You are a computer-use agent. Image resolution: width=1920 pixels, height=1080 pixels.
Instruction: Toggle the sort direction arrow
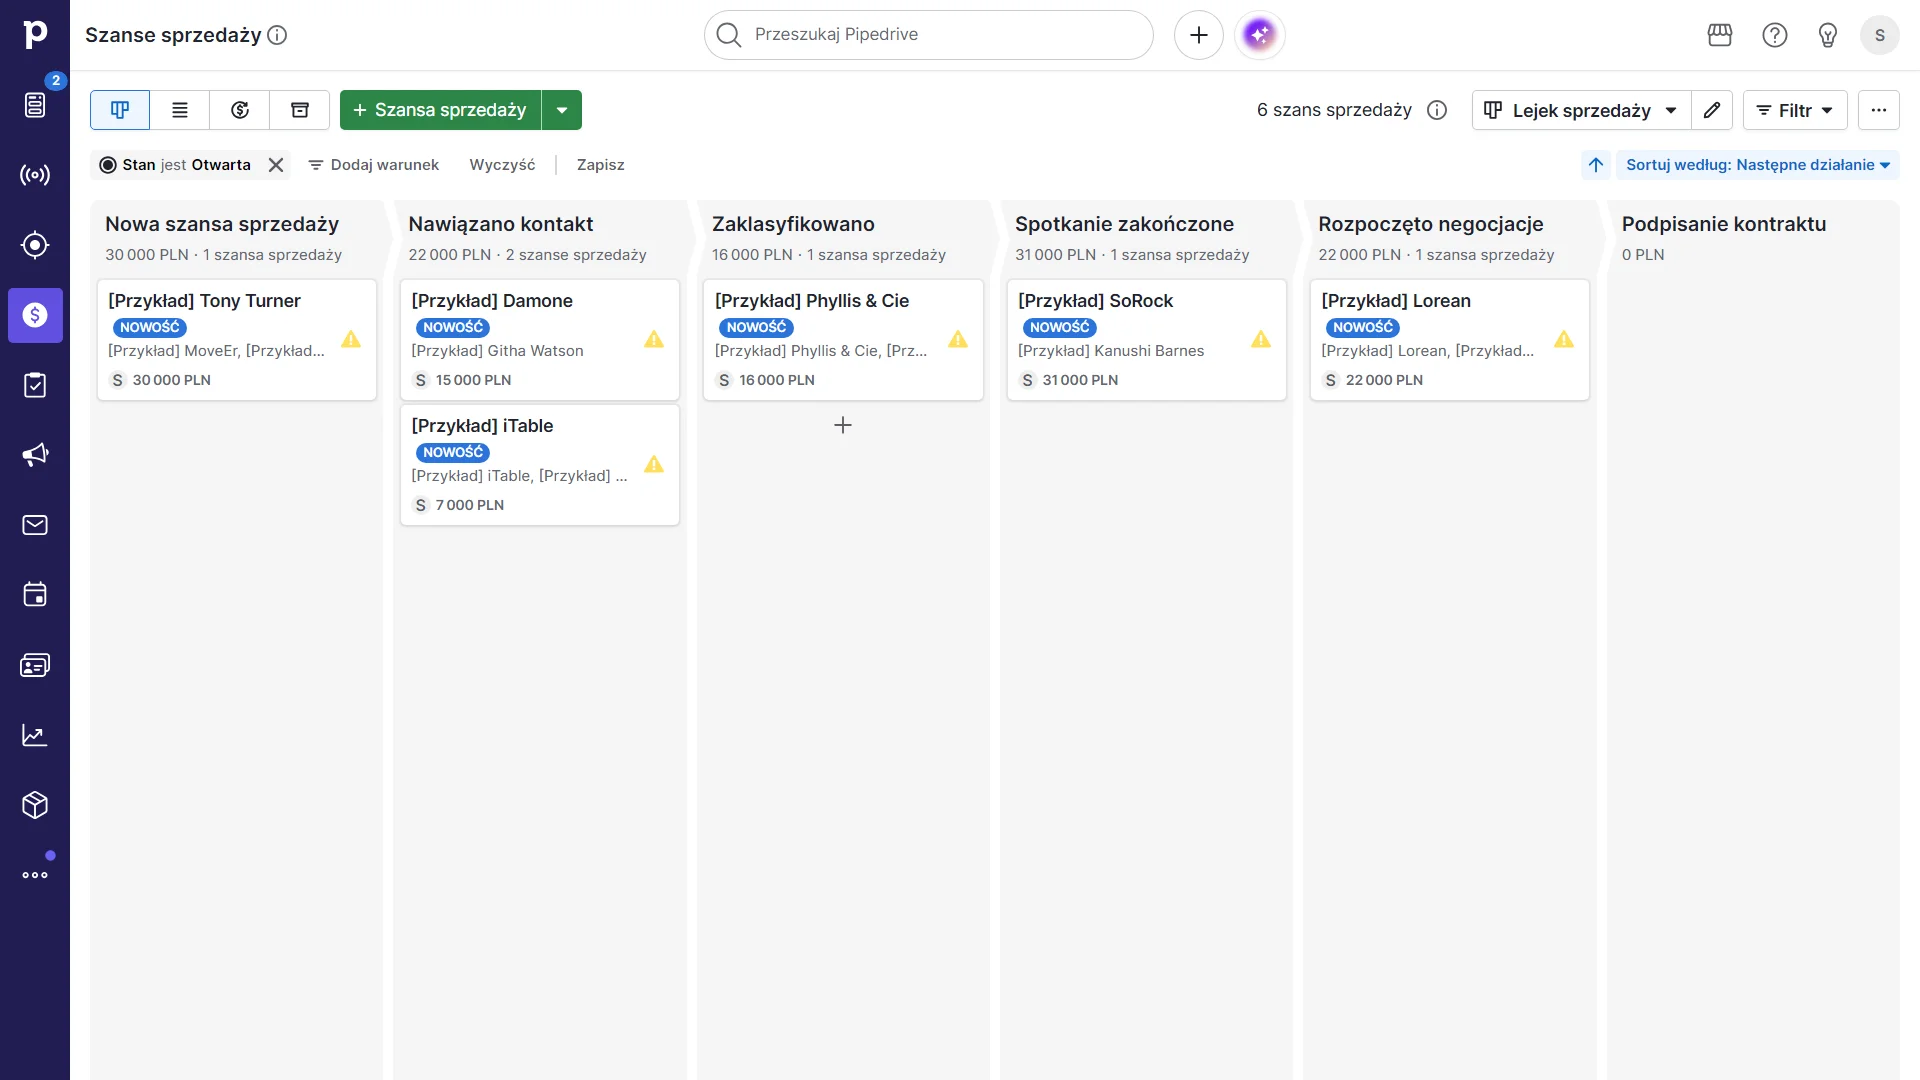(1595, 165)
